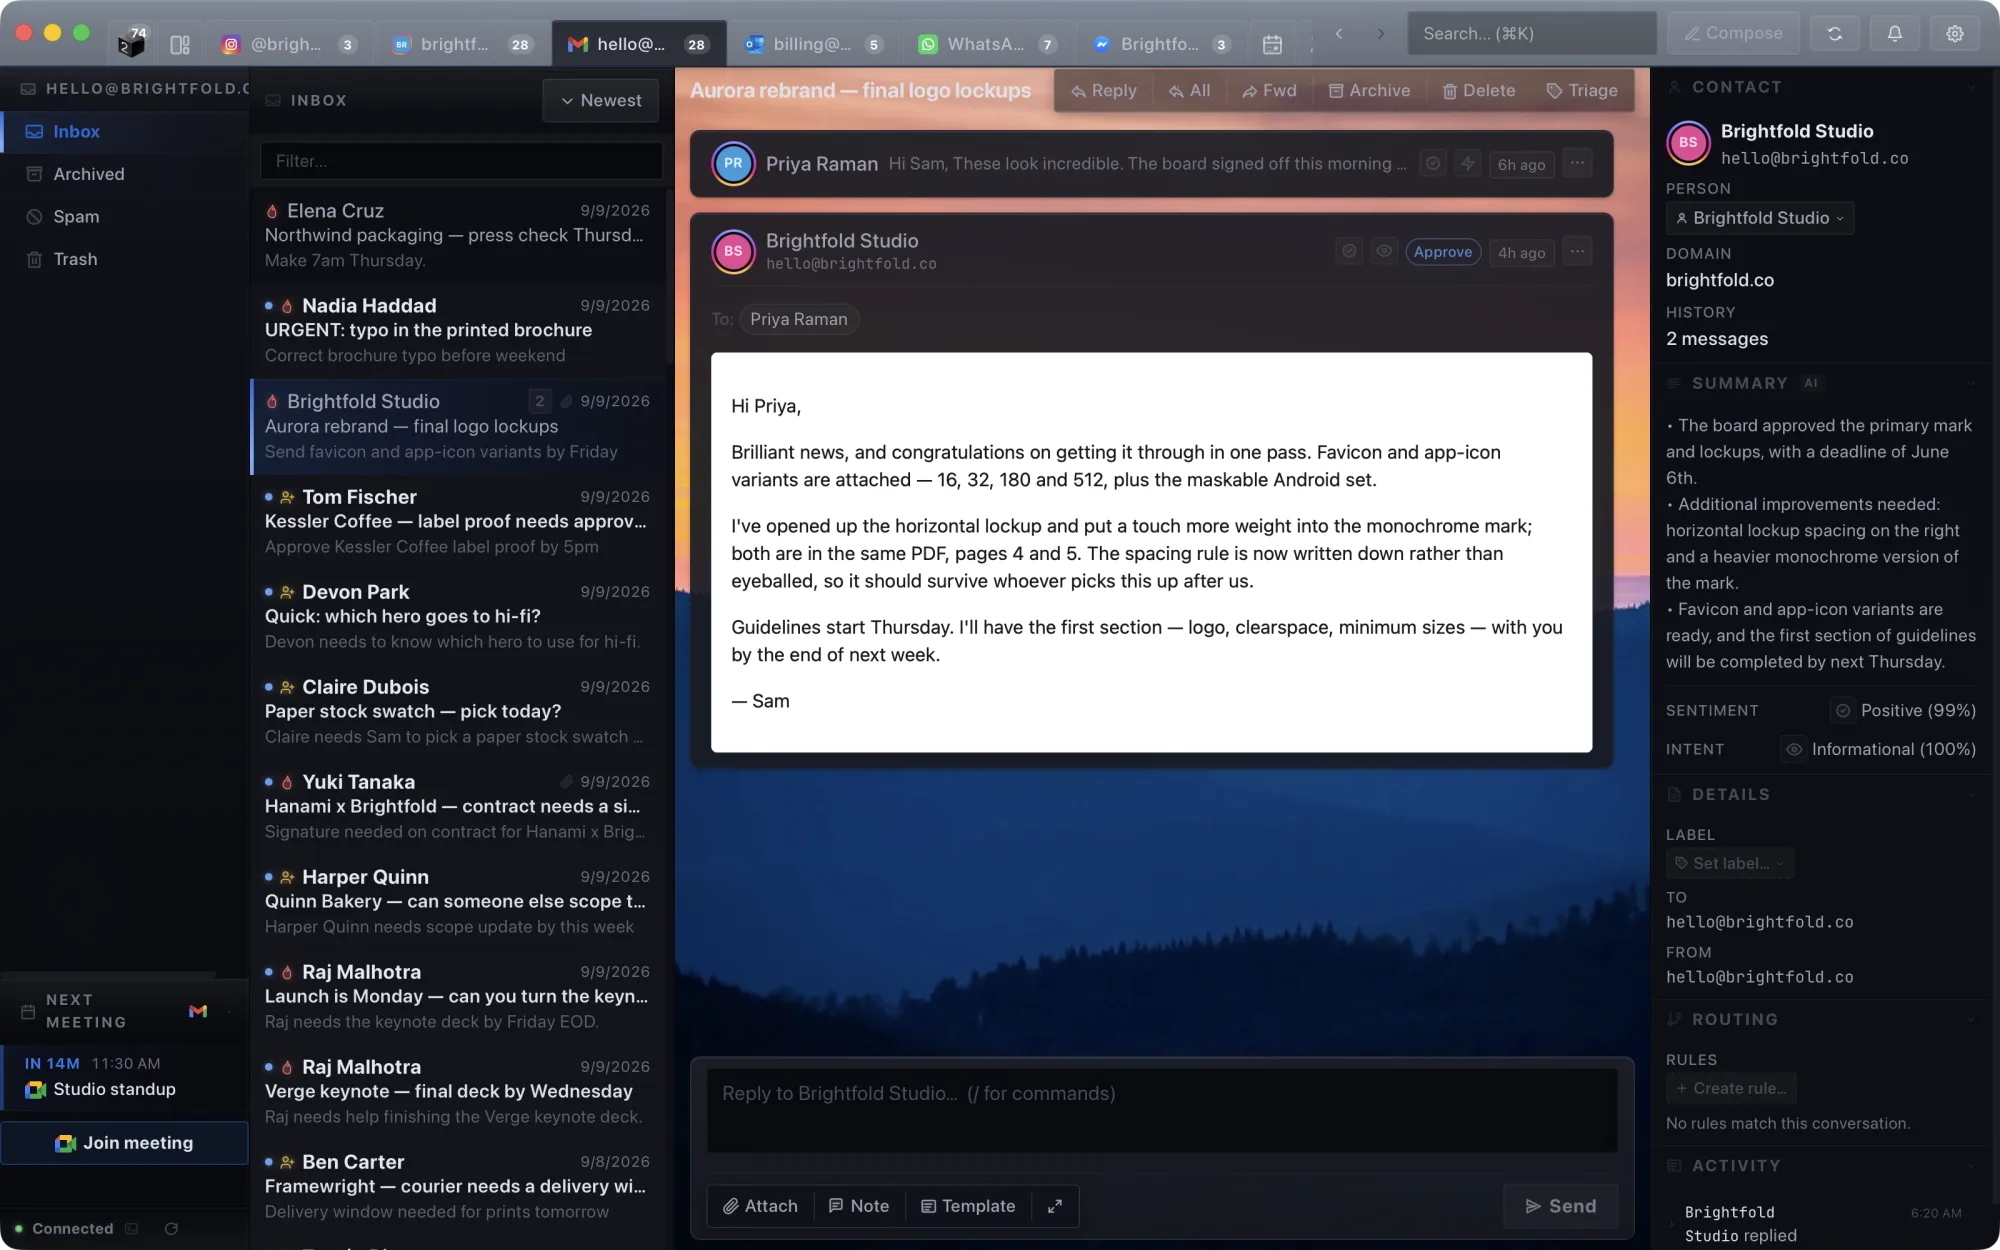Collapse the Summary section
Image resolution: width=2000 pixels, height=1250 pixels.
click(1971, 383)
